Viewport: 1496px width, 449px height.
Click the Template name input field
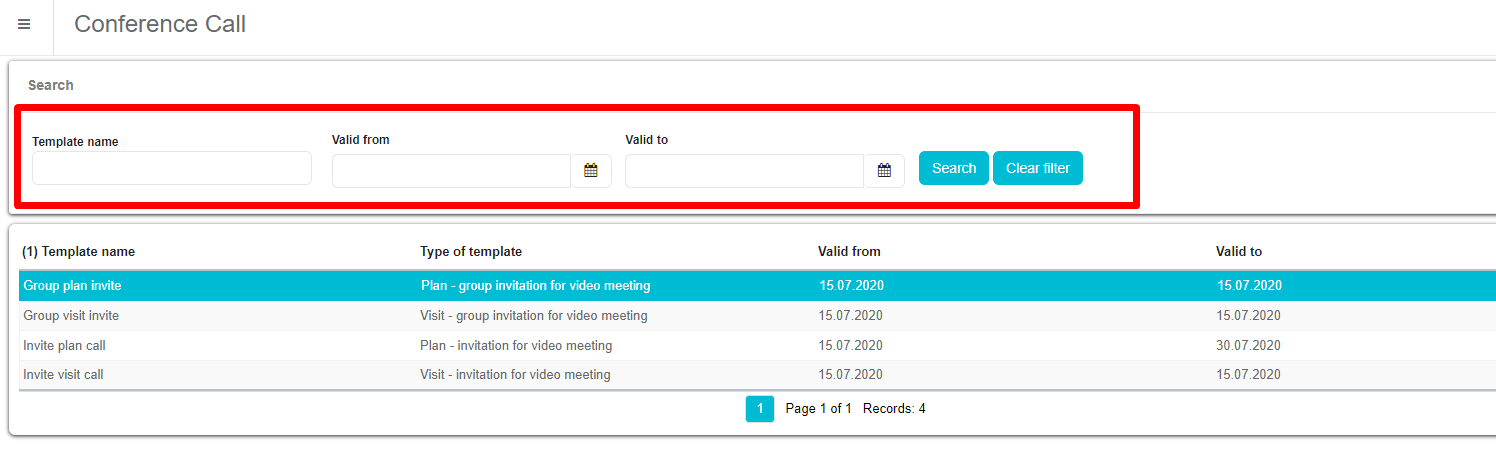pyautogui.click(x=172, y=168)
